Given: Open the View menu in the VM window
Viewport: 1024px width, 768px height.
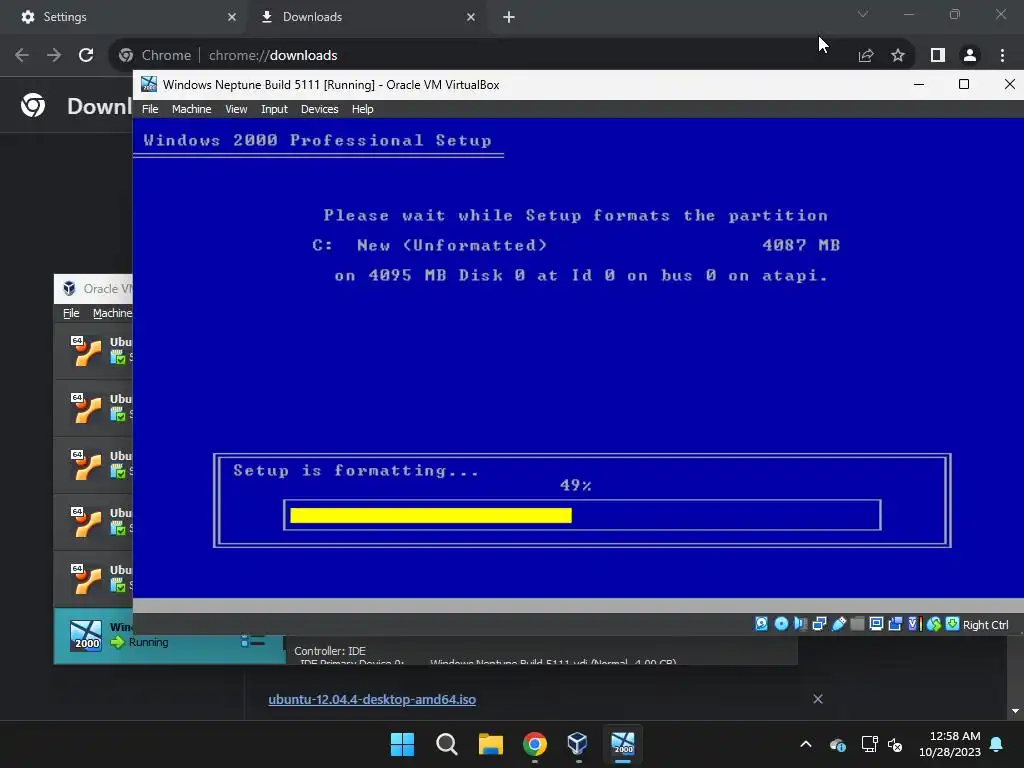Looking at the screenshot, I should 236,109.
